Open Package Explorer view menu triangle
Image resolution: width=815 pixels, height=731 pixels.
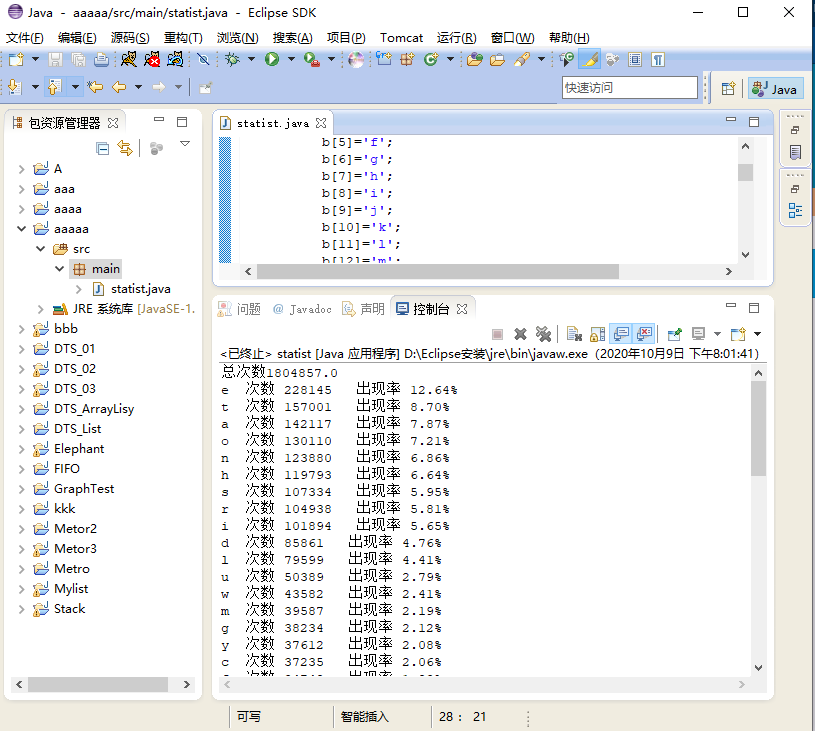185,143
